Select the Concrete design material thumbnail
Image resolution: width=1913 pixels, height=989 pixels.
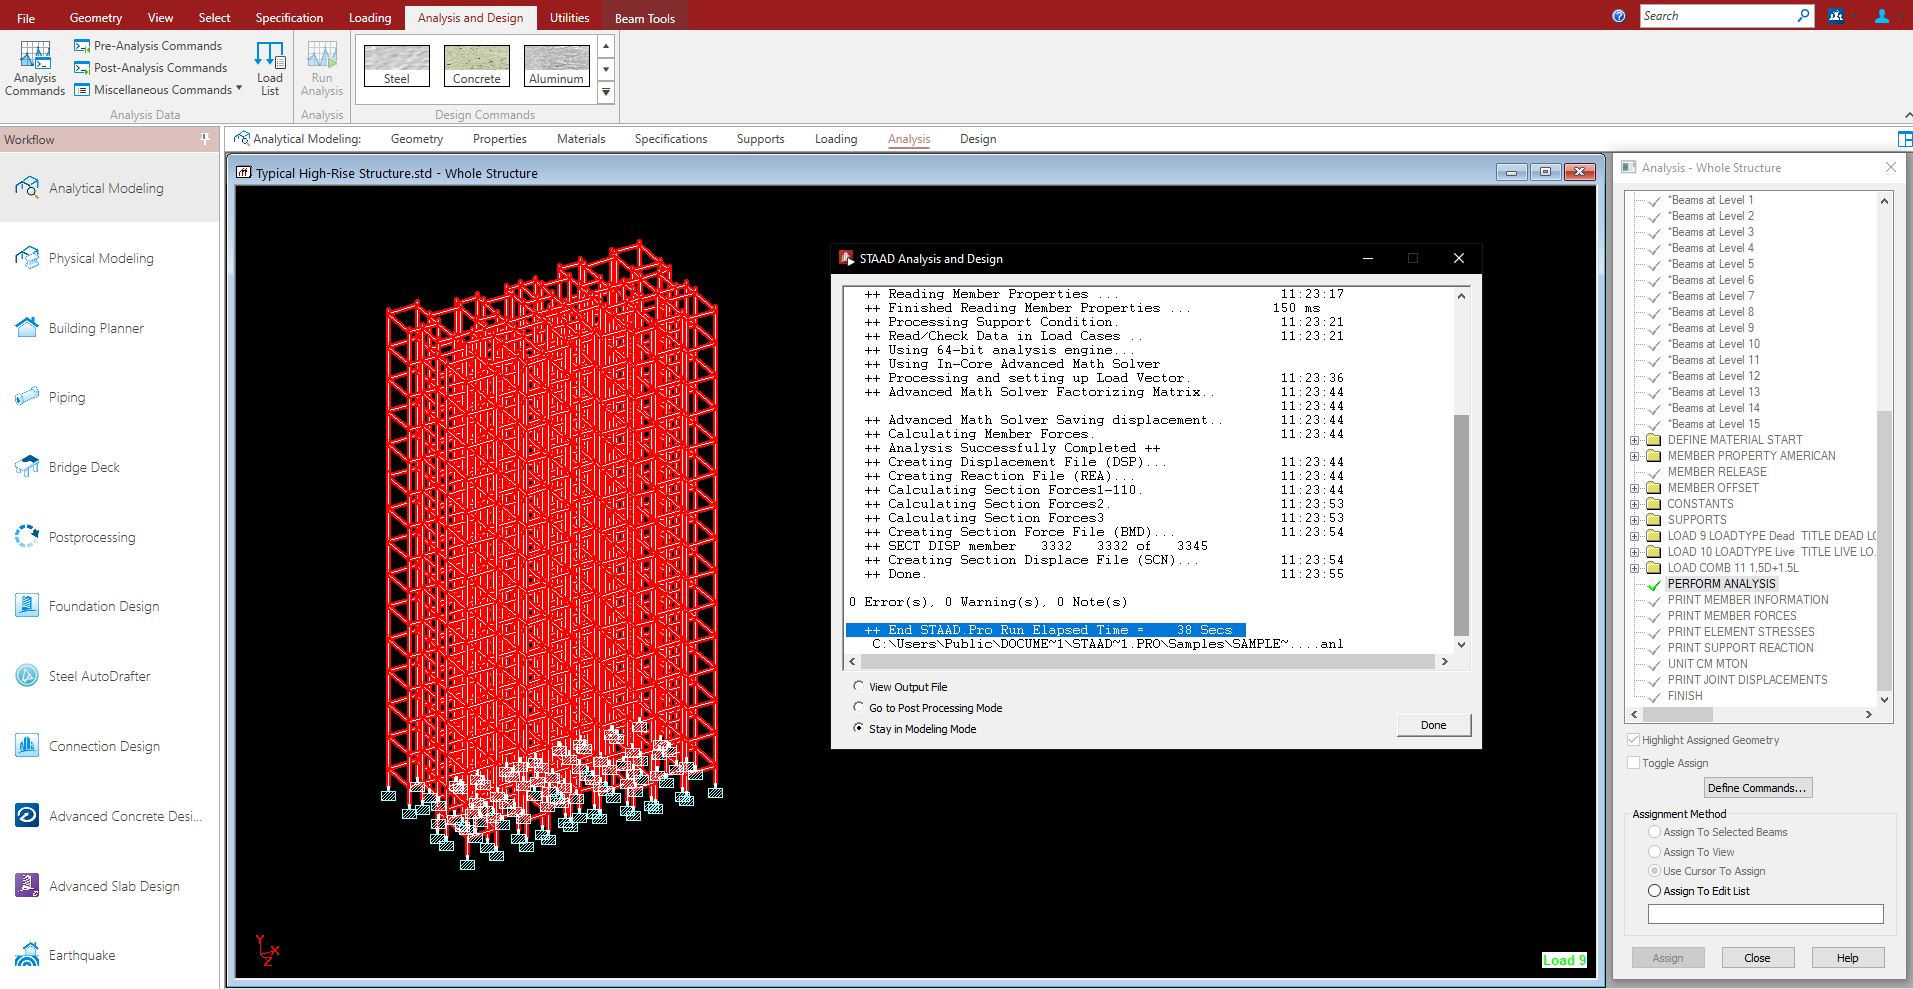(x=477, y=66)
